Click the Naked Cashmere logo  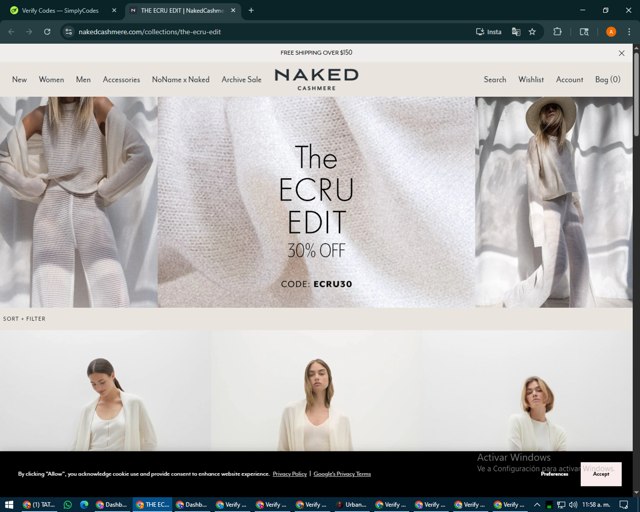click(x=317, y=79)
